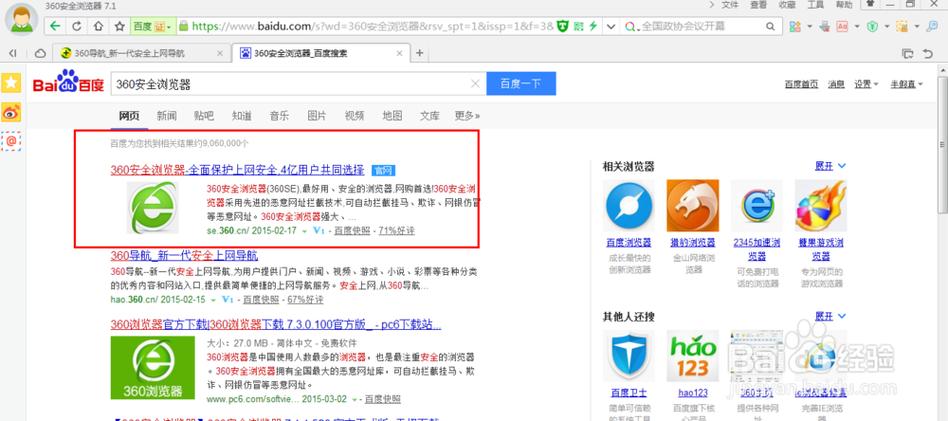This screenshot has height=421, width=948.
Task: Switch to the 图片 search category
Action: 317,116
